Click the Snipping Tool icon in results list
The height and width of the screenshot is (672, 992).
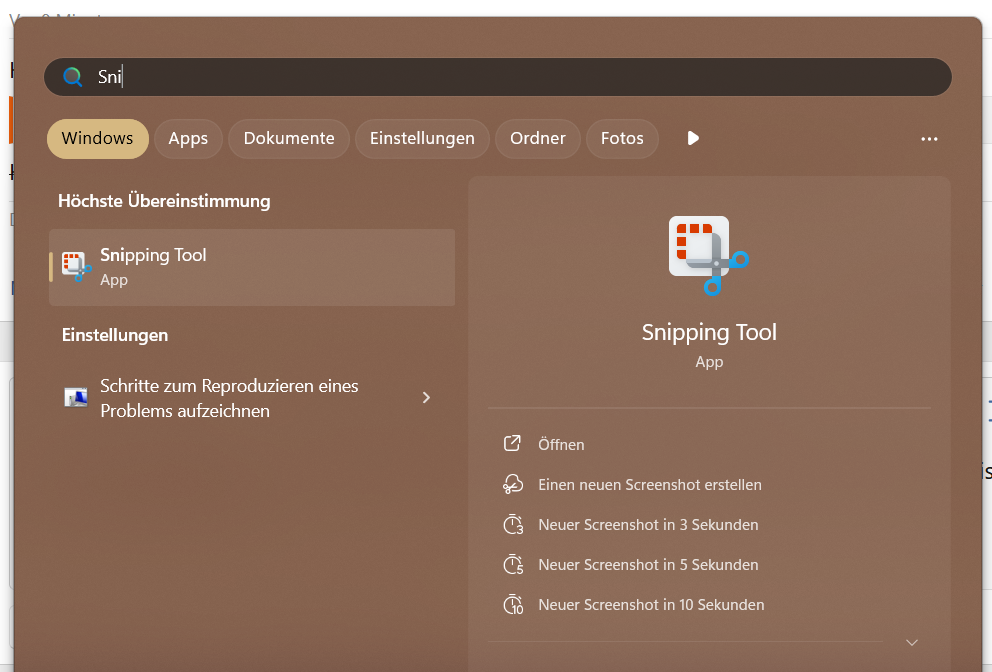76,266
